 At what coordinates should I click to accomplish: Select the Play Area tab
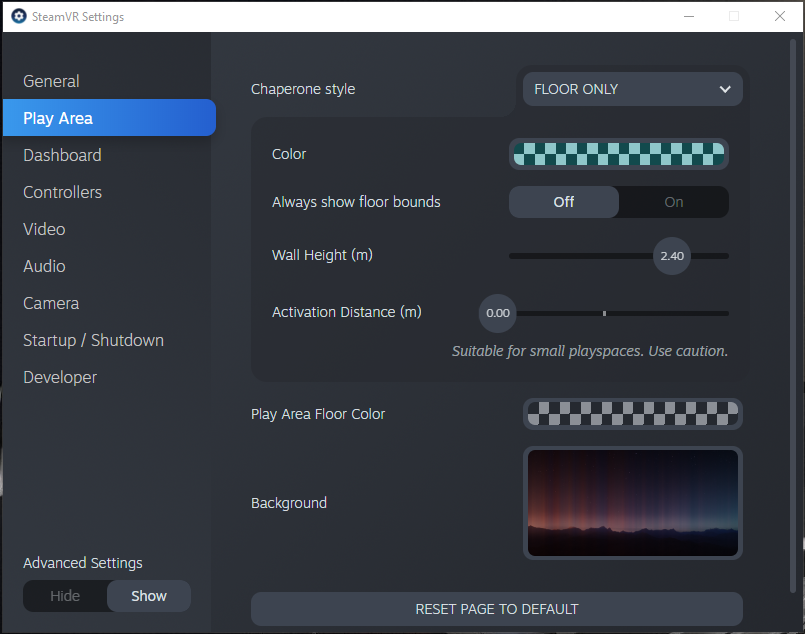pyautogui.click(x=109, y=118)
